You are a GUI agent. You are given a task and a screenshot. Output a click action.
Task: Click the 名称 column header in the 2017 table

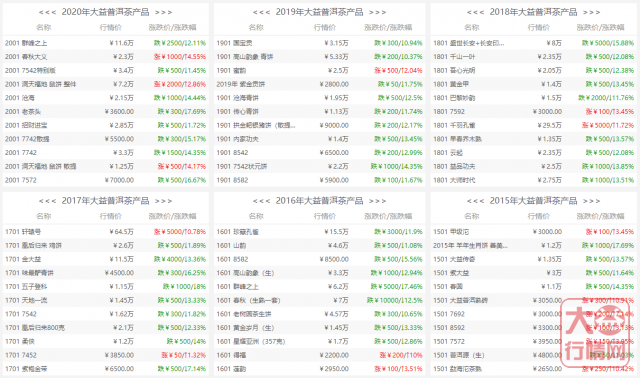[x=44, y=216]
